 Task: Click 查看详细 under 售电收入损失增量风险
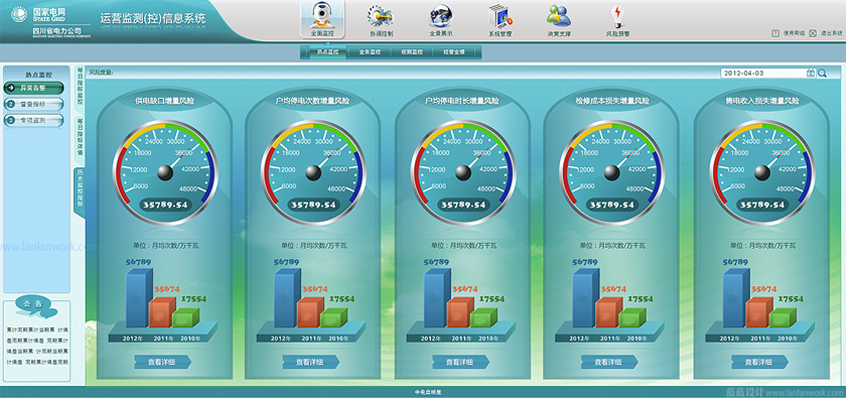pyautogui.click(x=760, y=362)
